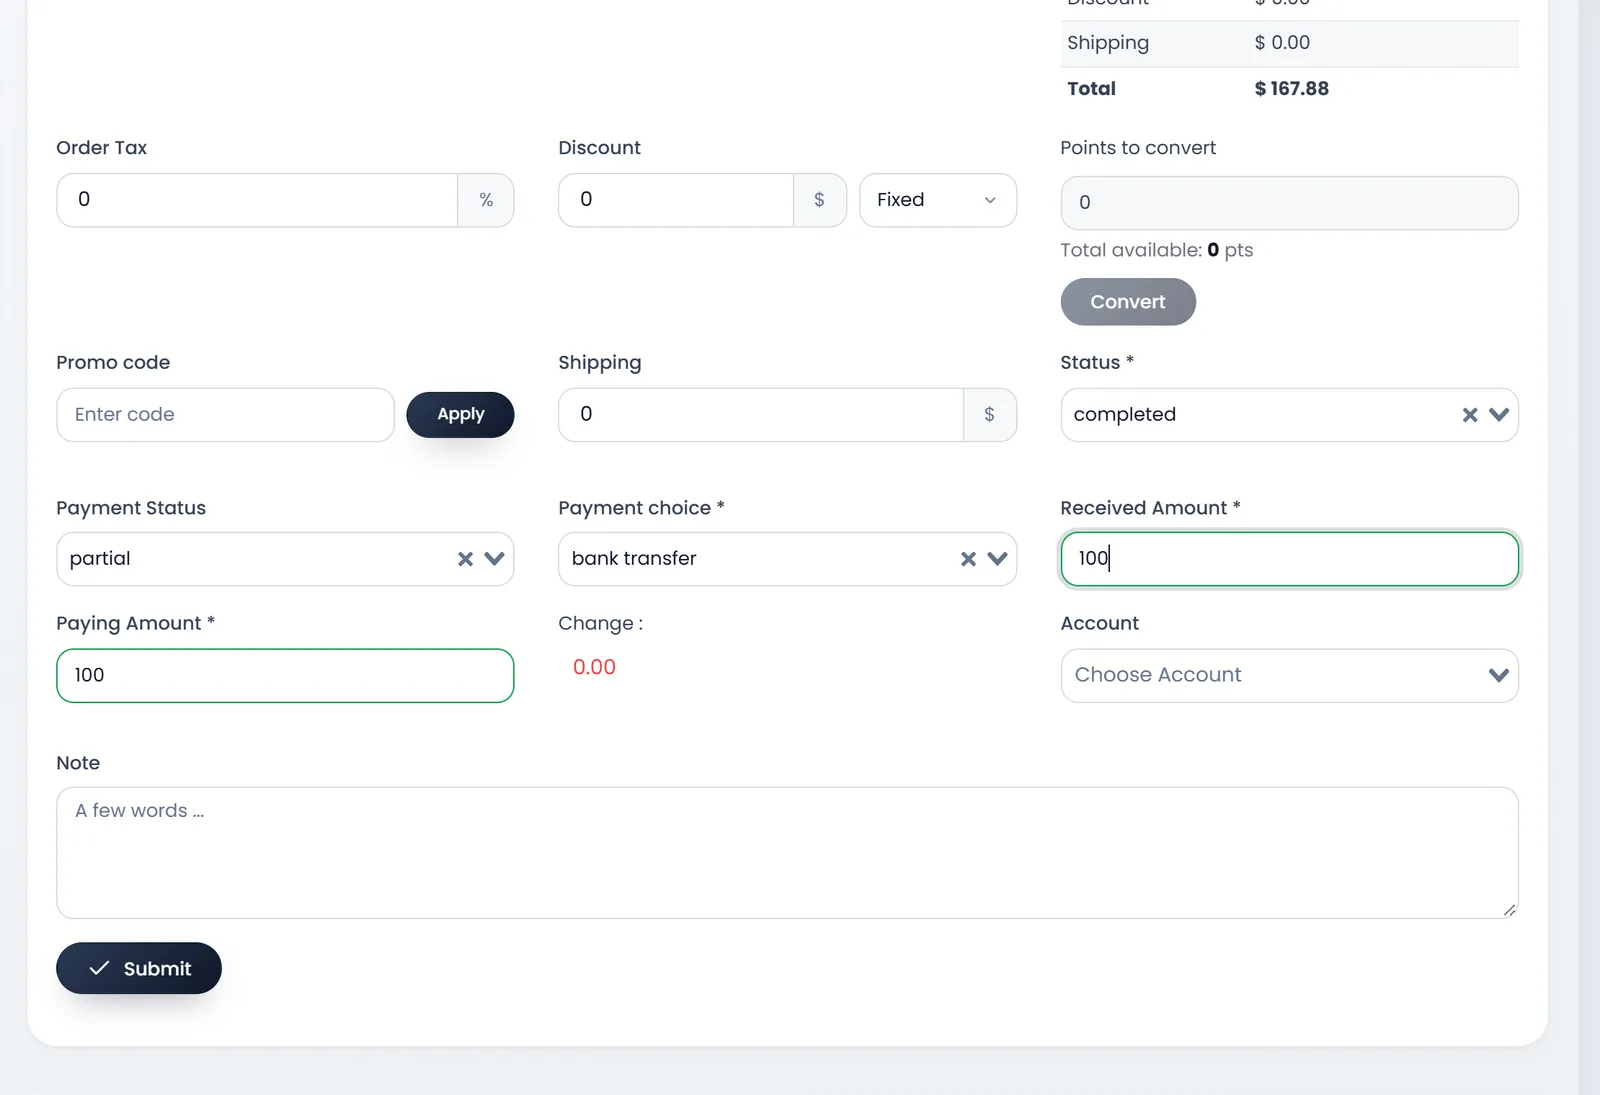The image size is (1600, 1095).
Task: Clear the partial payment status
Action: click(465, 559)
